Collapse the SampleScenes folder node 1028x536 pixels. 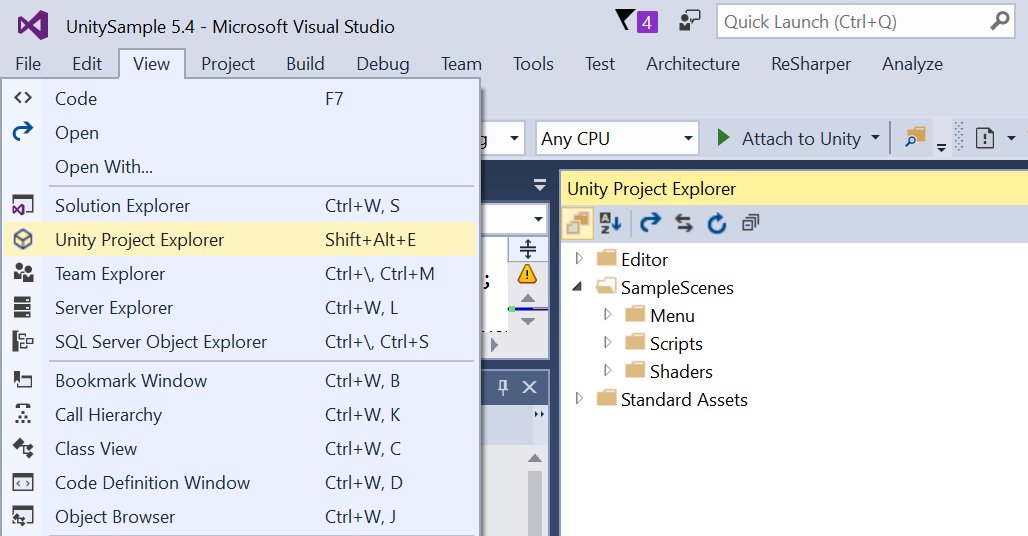578,287
